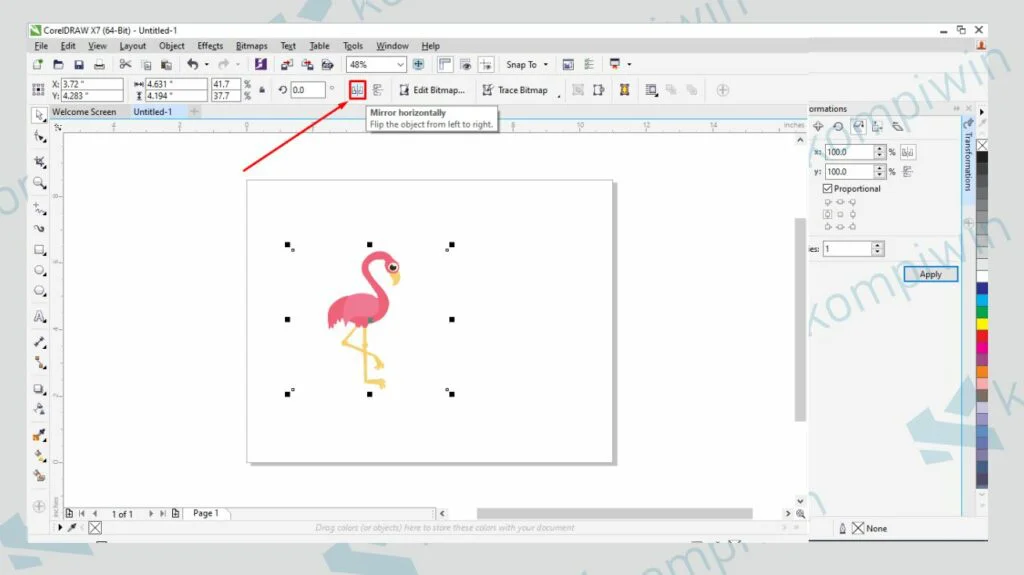
Task: Toggle the lock ratio padlock
Action: tap(262, 90)
